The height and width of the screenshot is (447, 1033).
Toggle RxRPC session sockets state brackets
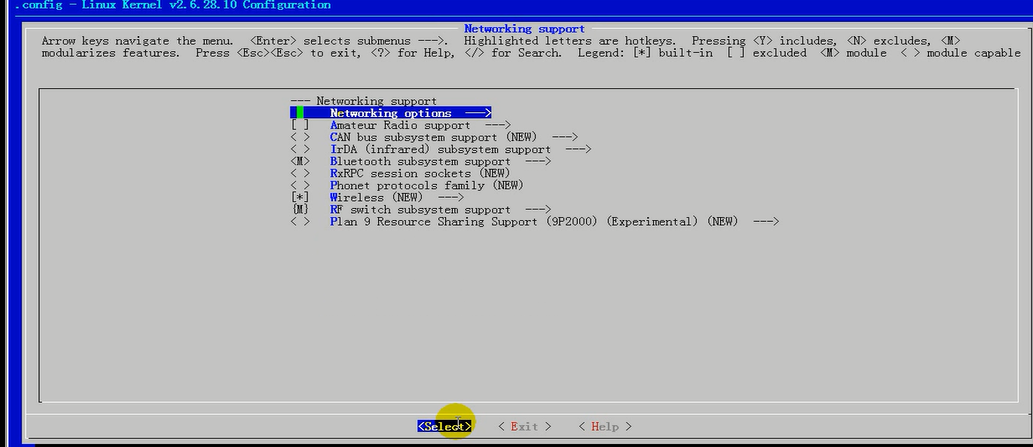(300, 173)
